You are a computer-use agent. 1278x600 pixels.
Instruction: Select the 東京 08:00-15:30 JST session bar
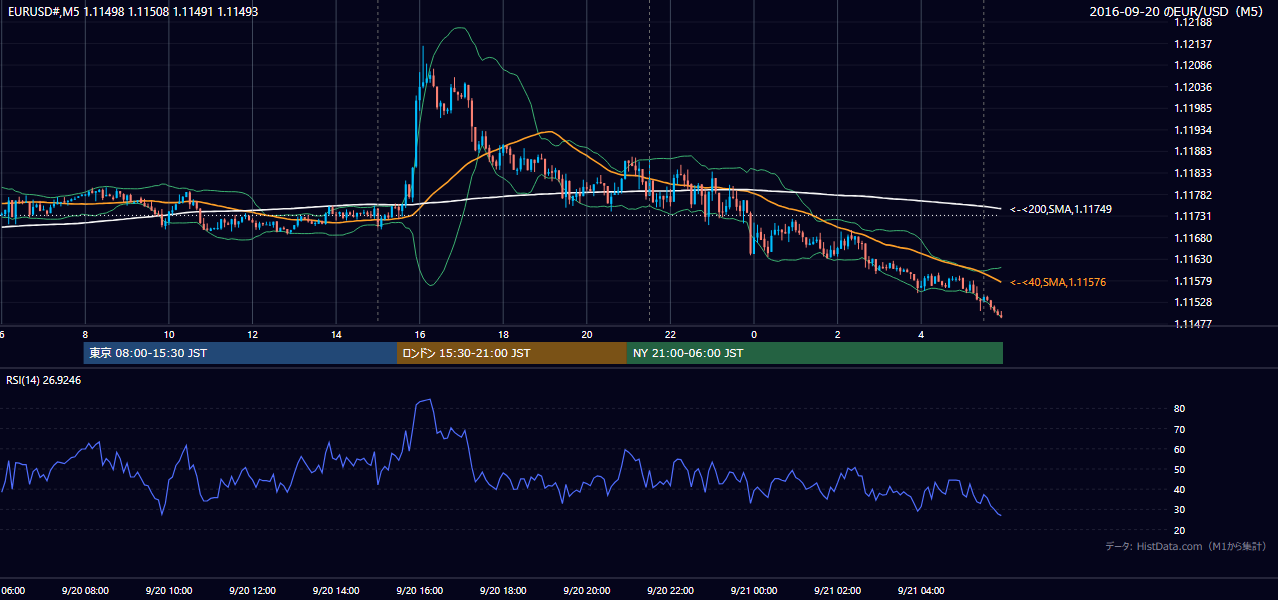click(x=240, y=353)
